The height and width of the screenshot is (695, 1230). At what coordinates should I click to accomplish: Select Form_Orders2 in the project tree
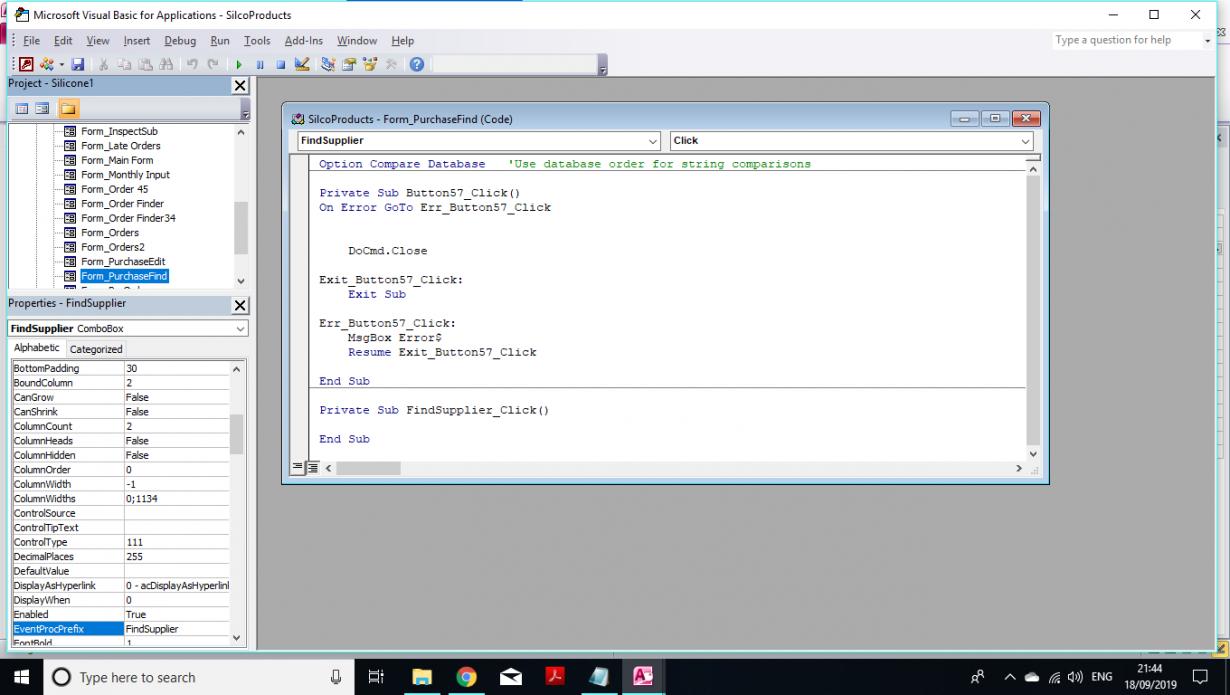tap(112, 247)
